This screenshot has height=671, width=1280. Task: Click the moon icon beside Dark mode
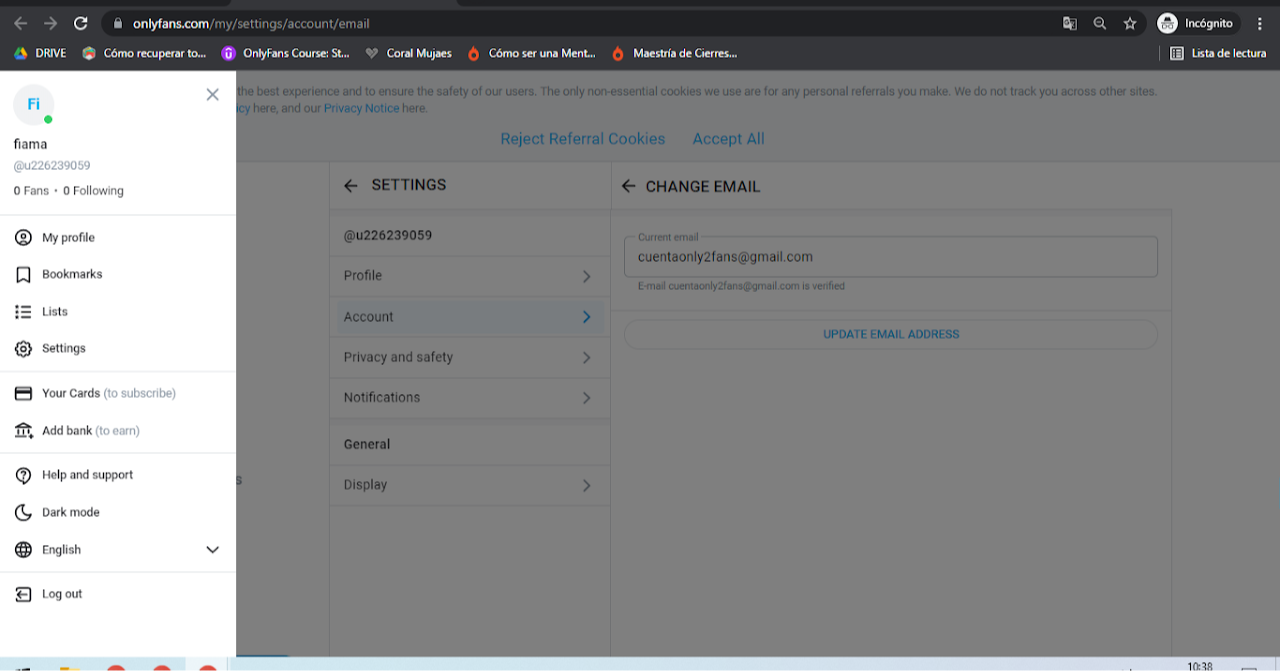pos(24,512)
